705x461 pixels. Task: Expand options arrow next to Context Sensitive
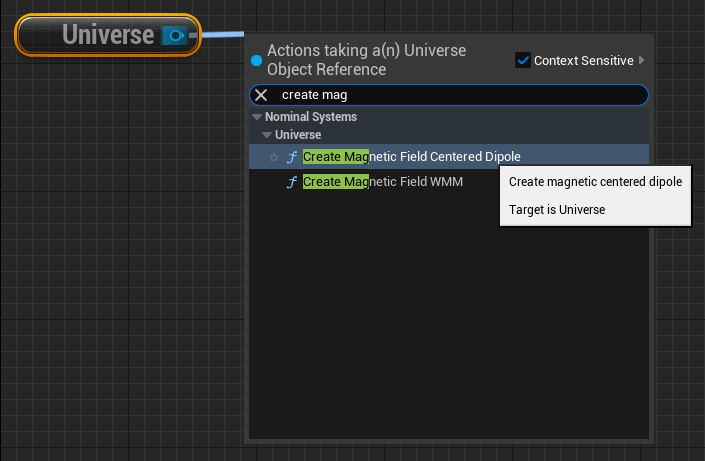(642, 61)
